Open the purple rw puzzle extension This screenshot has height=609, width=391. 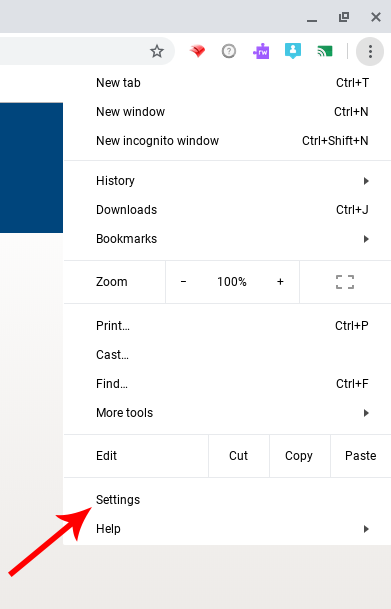coord(261,51)
